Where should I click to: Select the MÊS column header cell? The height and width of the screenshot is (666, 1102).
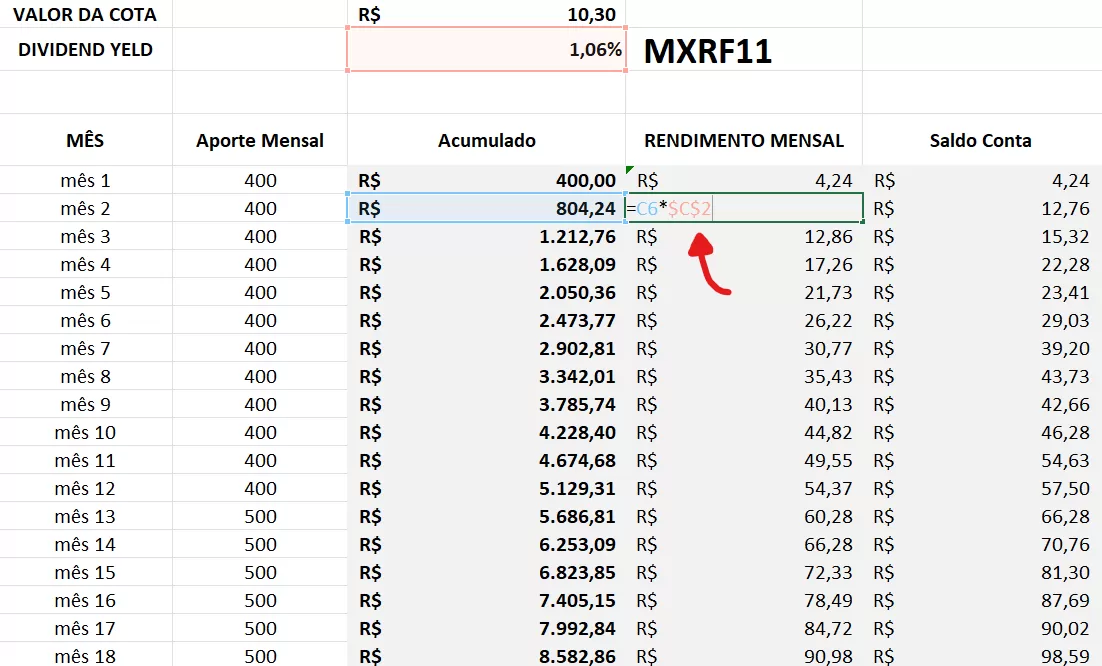point(85,141)
